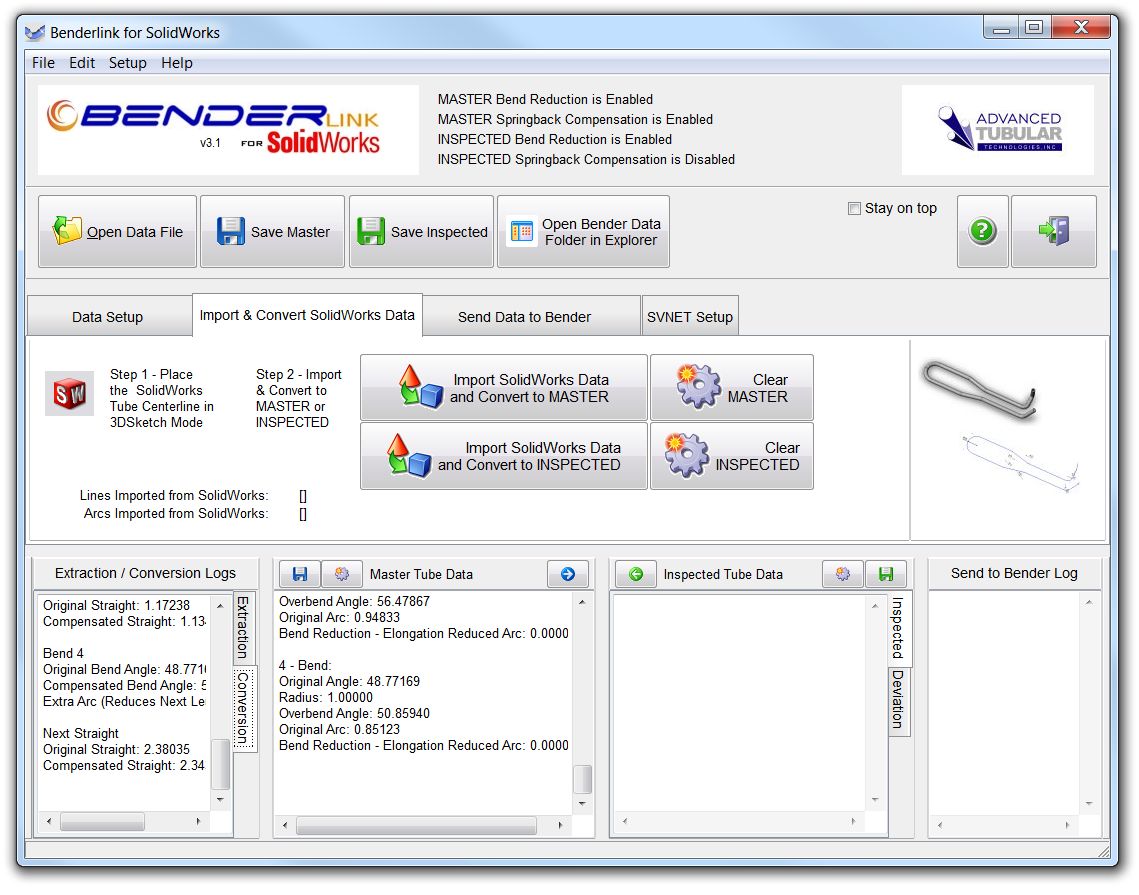Screen dimensions: 1139x895
Task: Click the green help question mark icon
Action: pyautogui.click(x=982, y=232)
